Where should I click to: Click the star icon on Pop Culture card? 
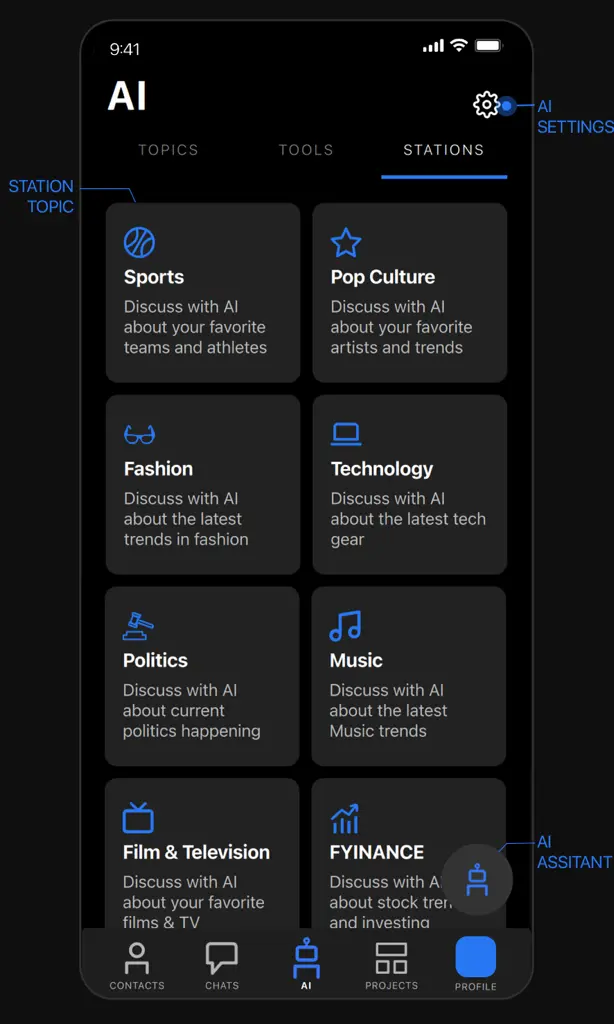coord(346,243)
